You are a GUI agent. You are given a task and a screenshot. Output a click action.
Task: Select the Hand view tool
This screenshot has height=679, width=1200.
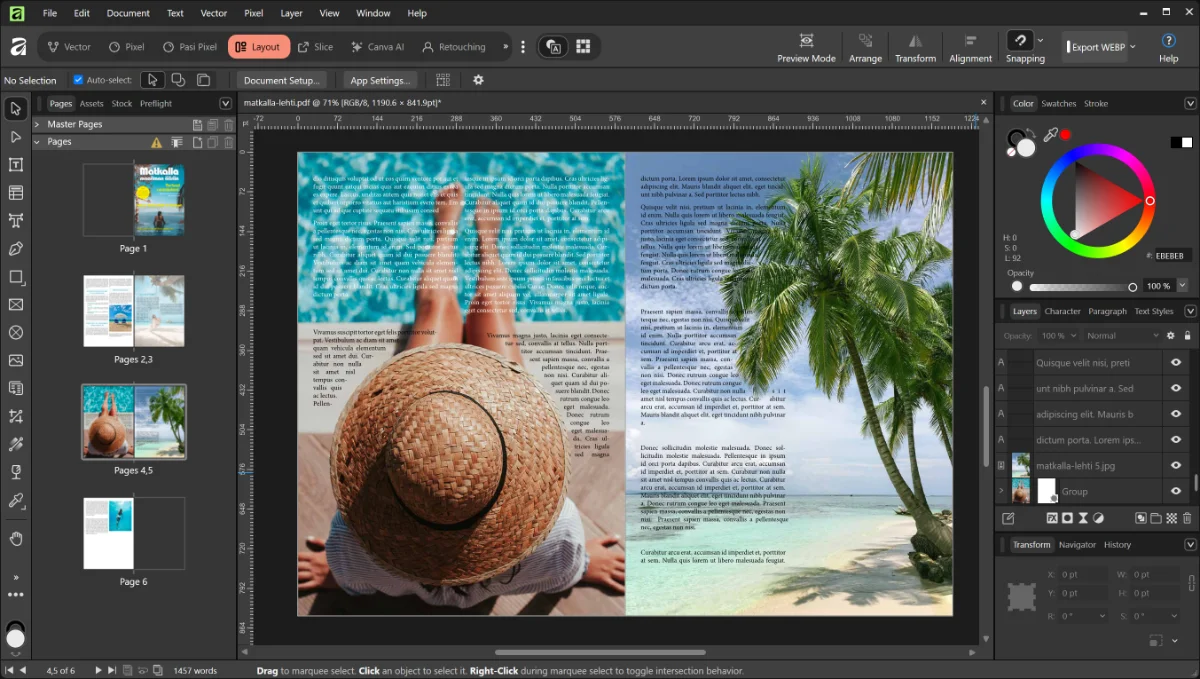click(x=15, y=539)
